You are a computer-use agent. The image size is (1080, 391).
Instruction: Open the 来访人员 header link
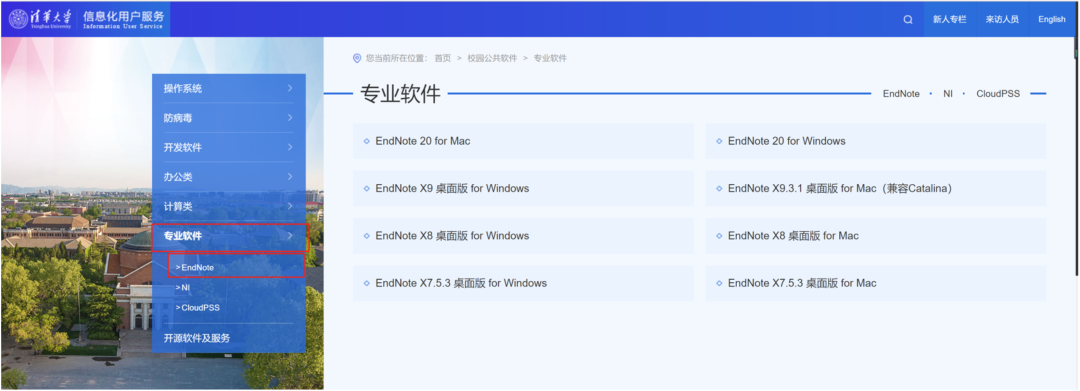[1001, 19]
